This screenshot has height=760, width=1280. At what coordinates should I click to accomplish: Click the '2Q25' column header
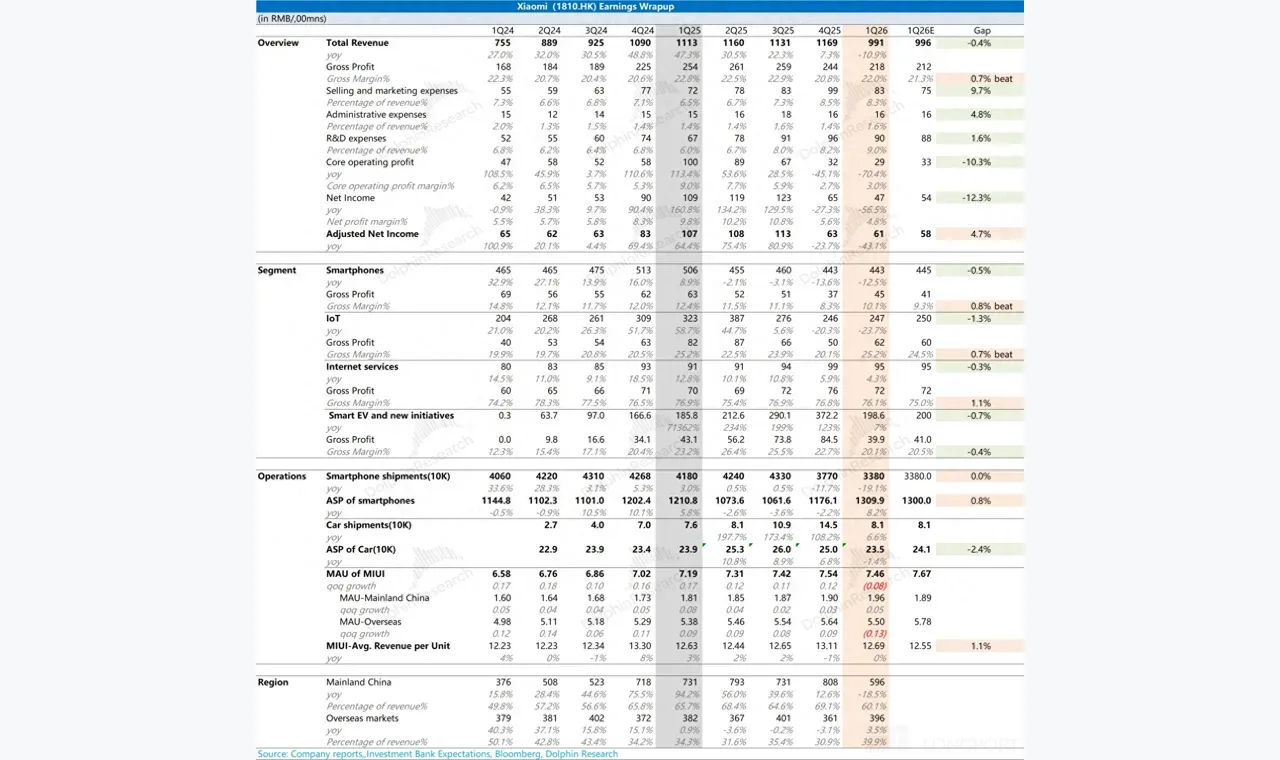[x=736, y=31]
